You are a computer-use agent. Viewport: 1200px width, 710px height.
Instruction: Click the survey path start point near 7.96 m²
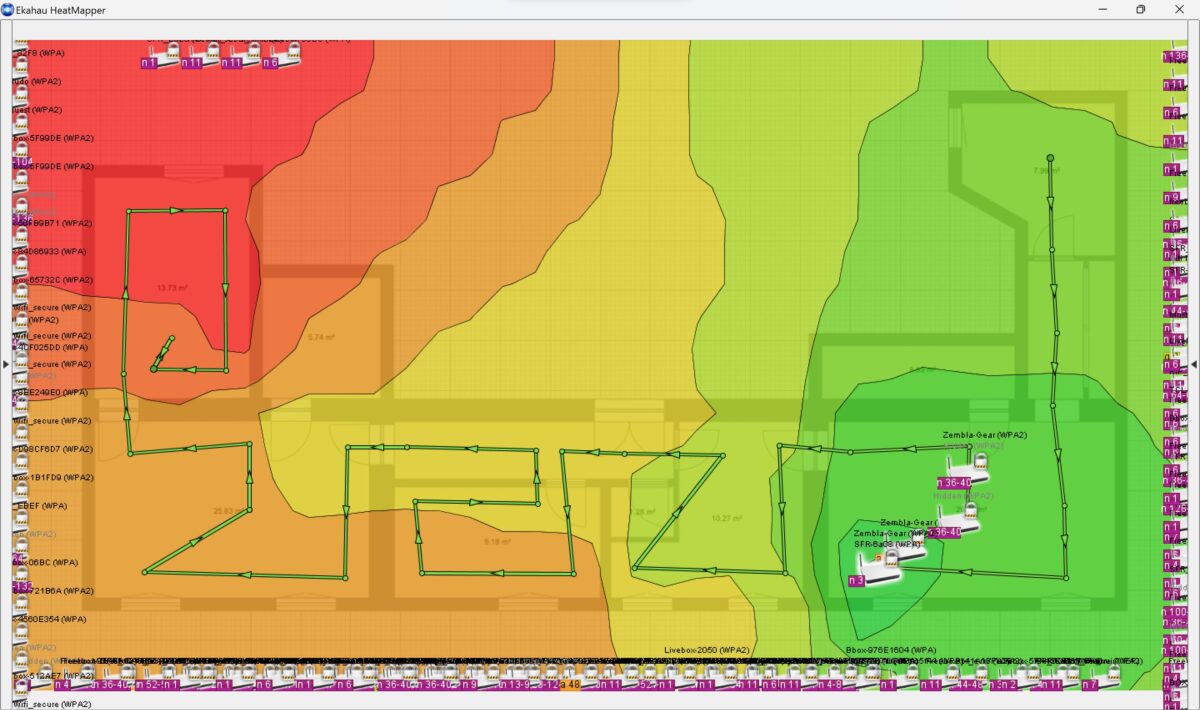(x=1050, y=158)
